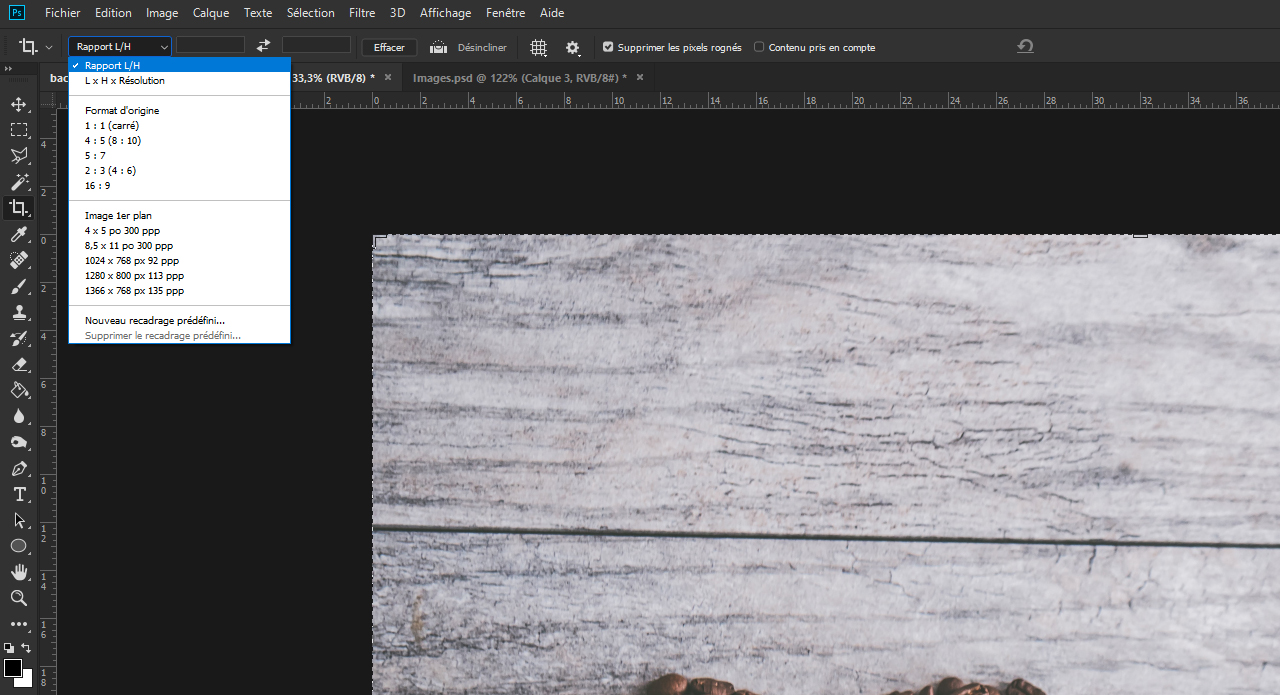1280x695 pixels.
Task: Select the Zoom tool
Action: point(18,598)
